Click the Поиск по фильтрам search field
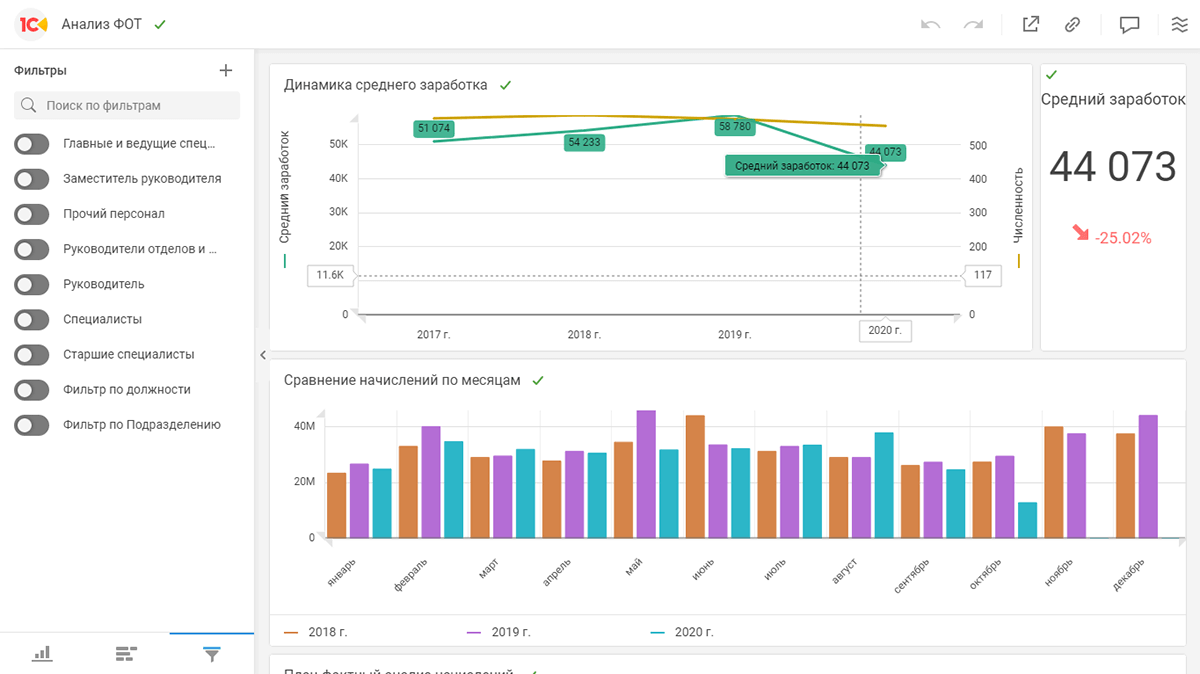Viewport: 1200px width, 674px height. (x=127, y=105)
